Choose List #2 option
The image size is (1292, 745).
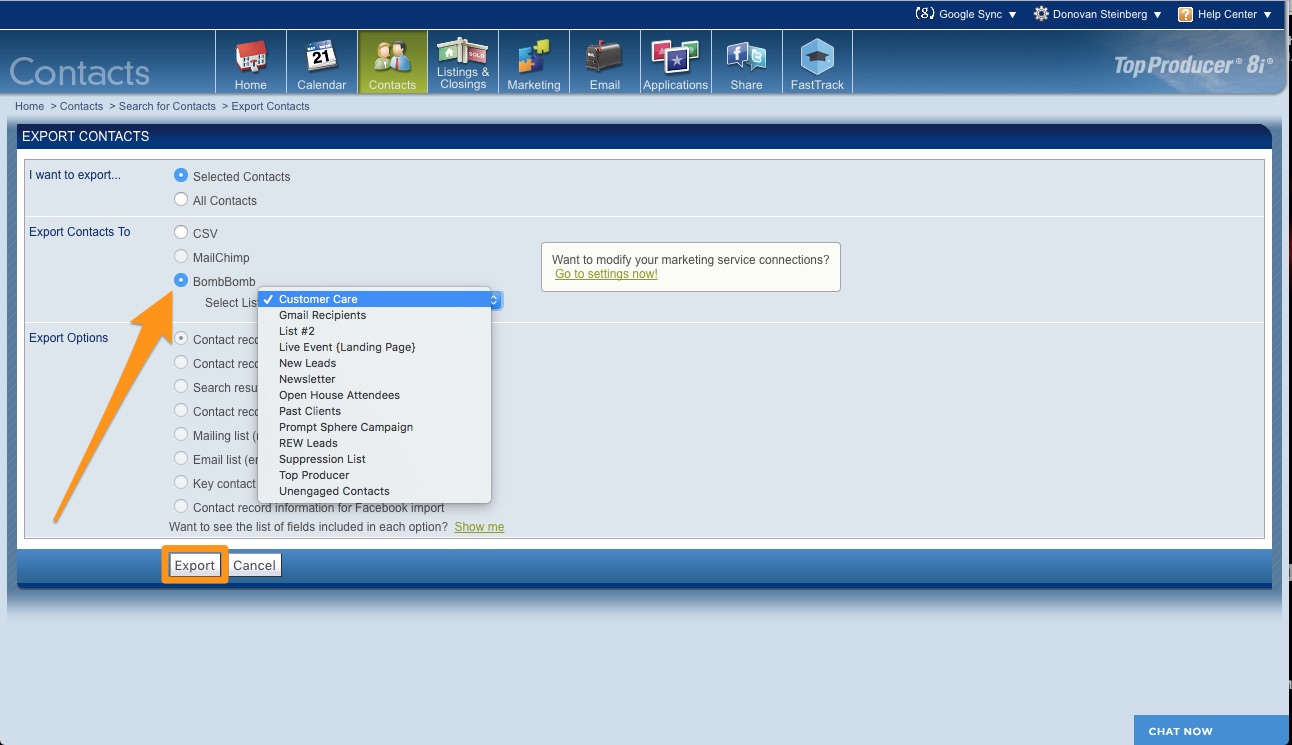click(x=375, y=331)
